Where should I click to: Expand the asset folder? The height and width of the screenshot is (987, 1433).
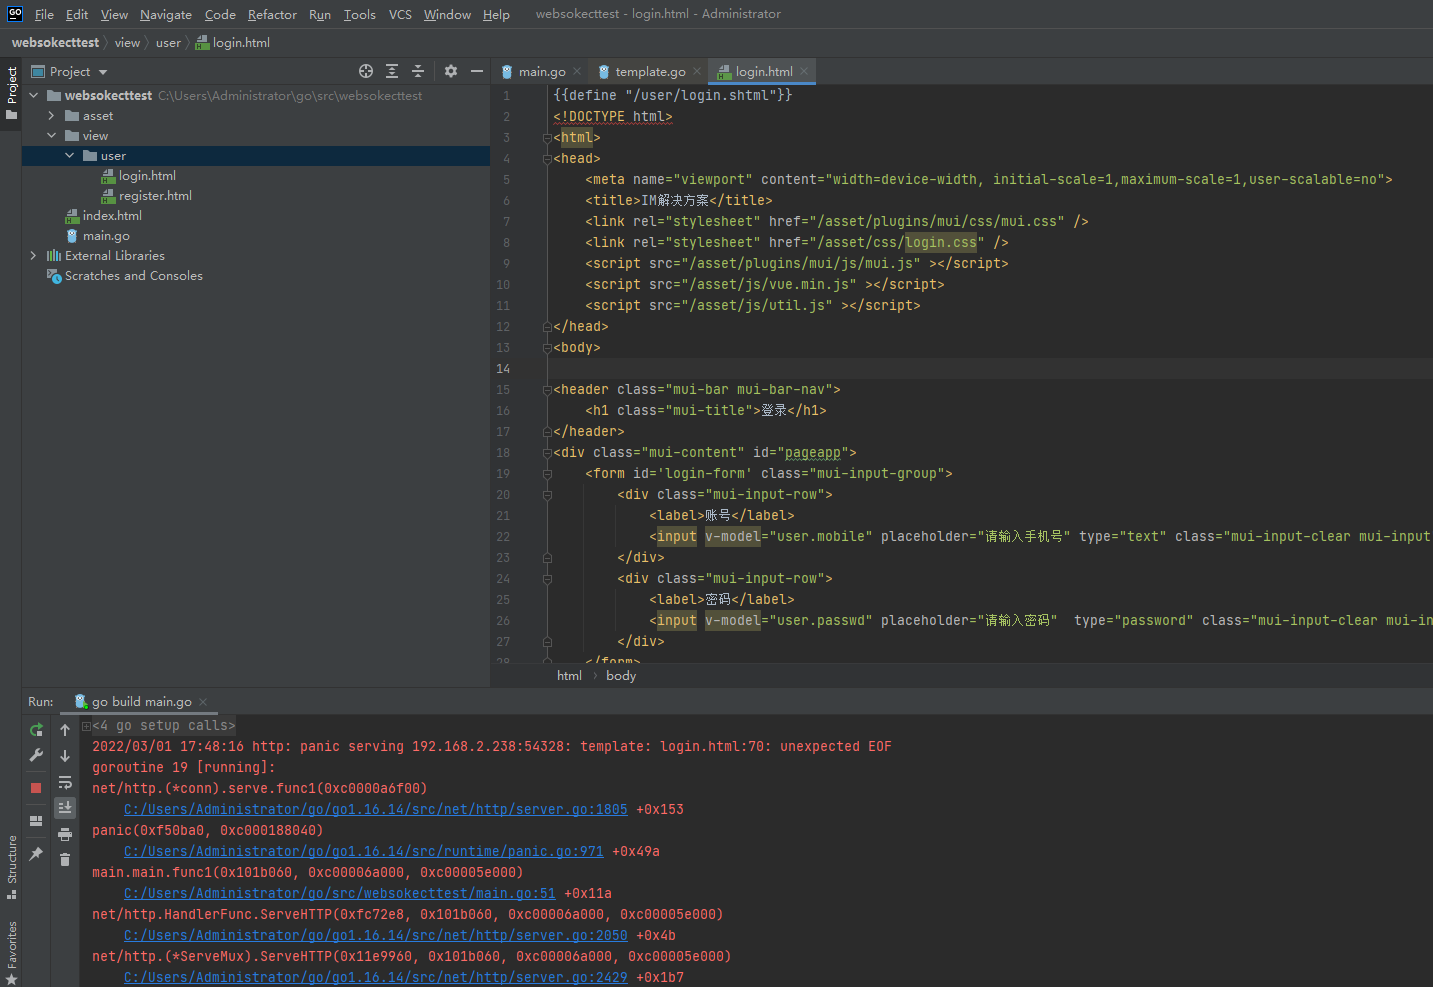pyautogui.click(x=51, y=116)
